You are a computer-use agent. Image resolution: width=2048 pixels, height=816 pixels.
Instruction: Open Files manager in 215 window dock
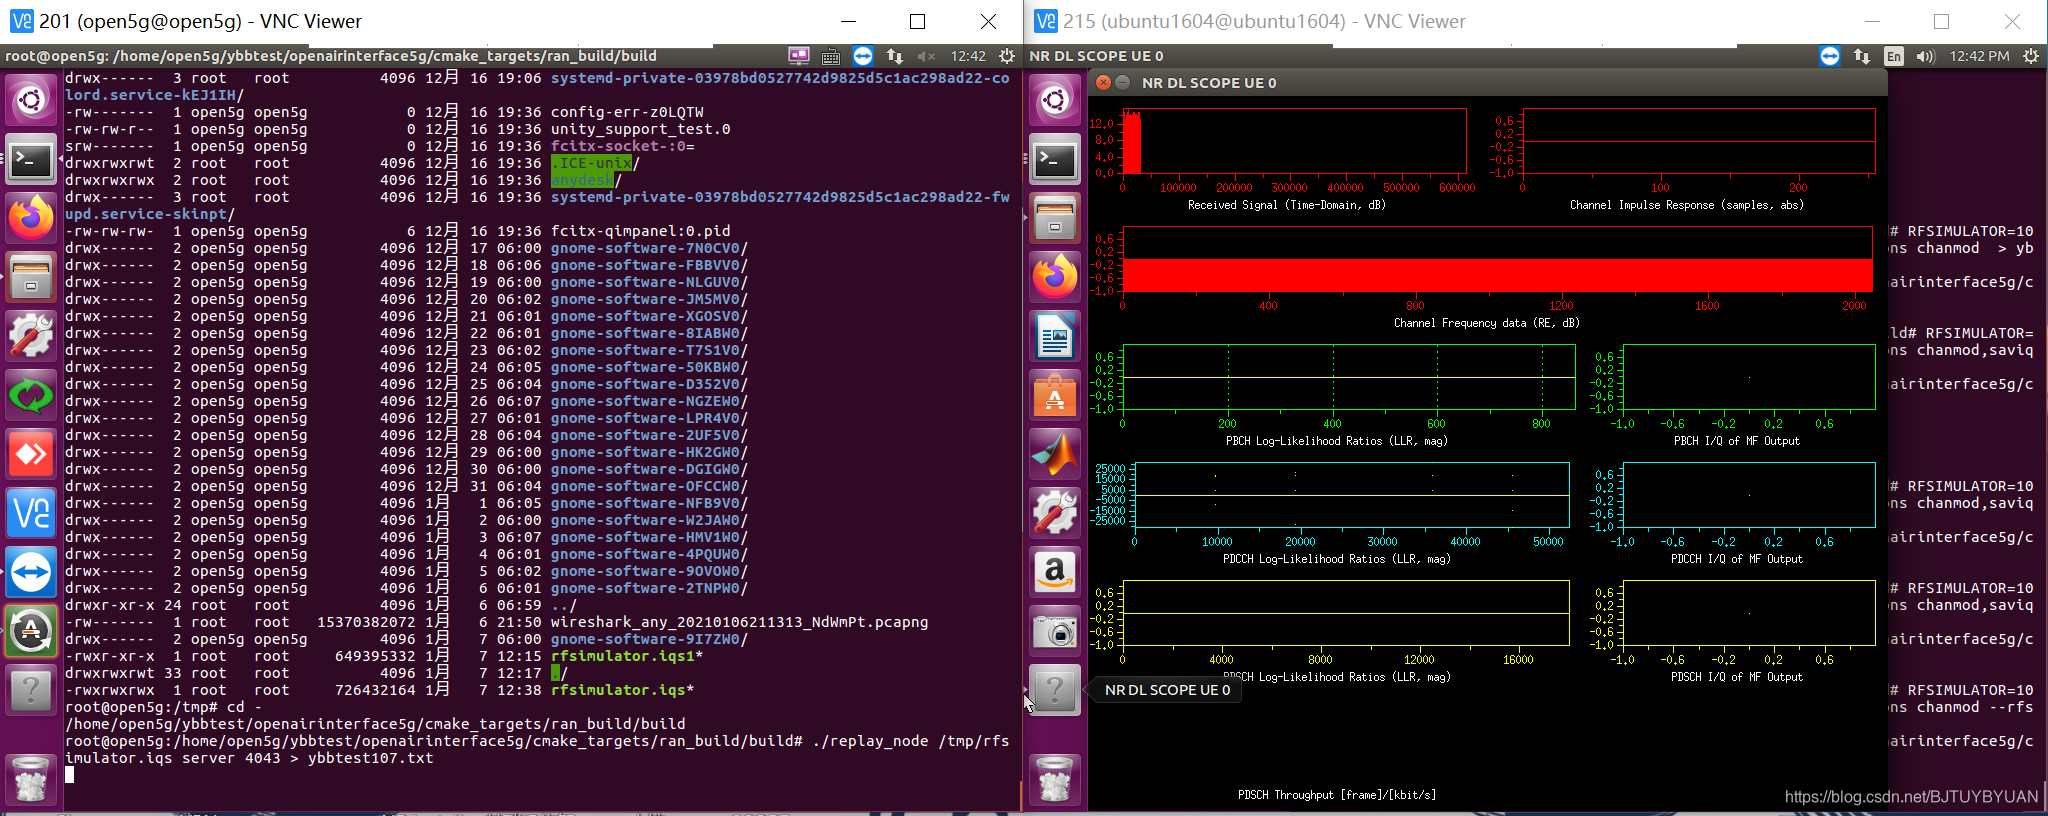1055,218
